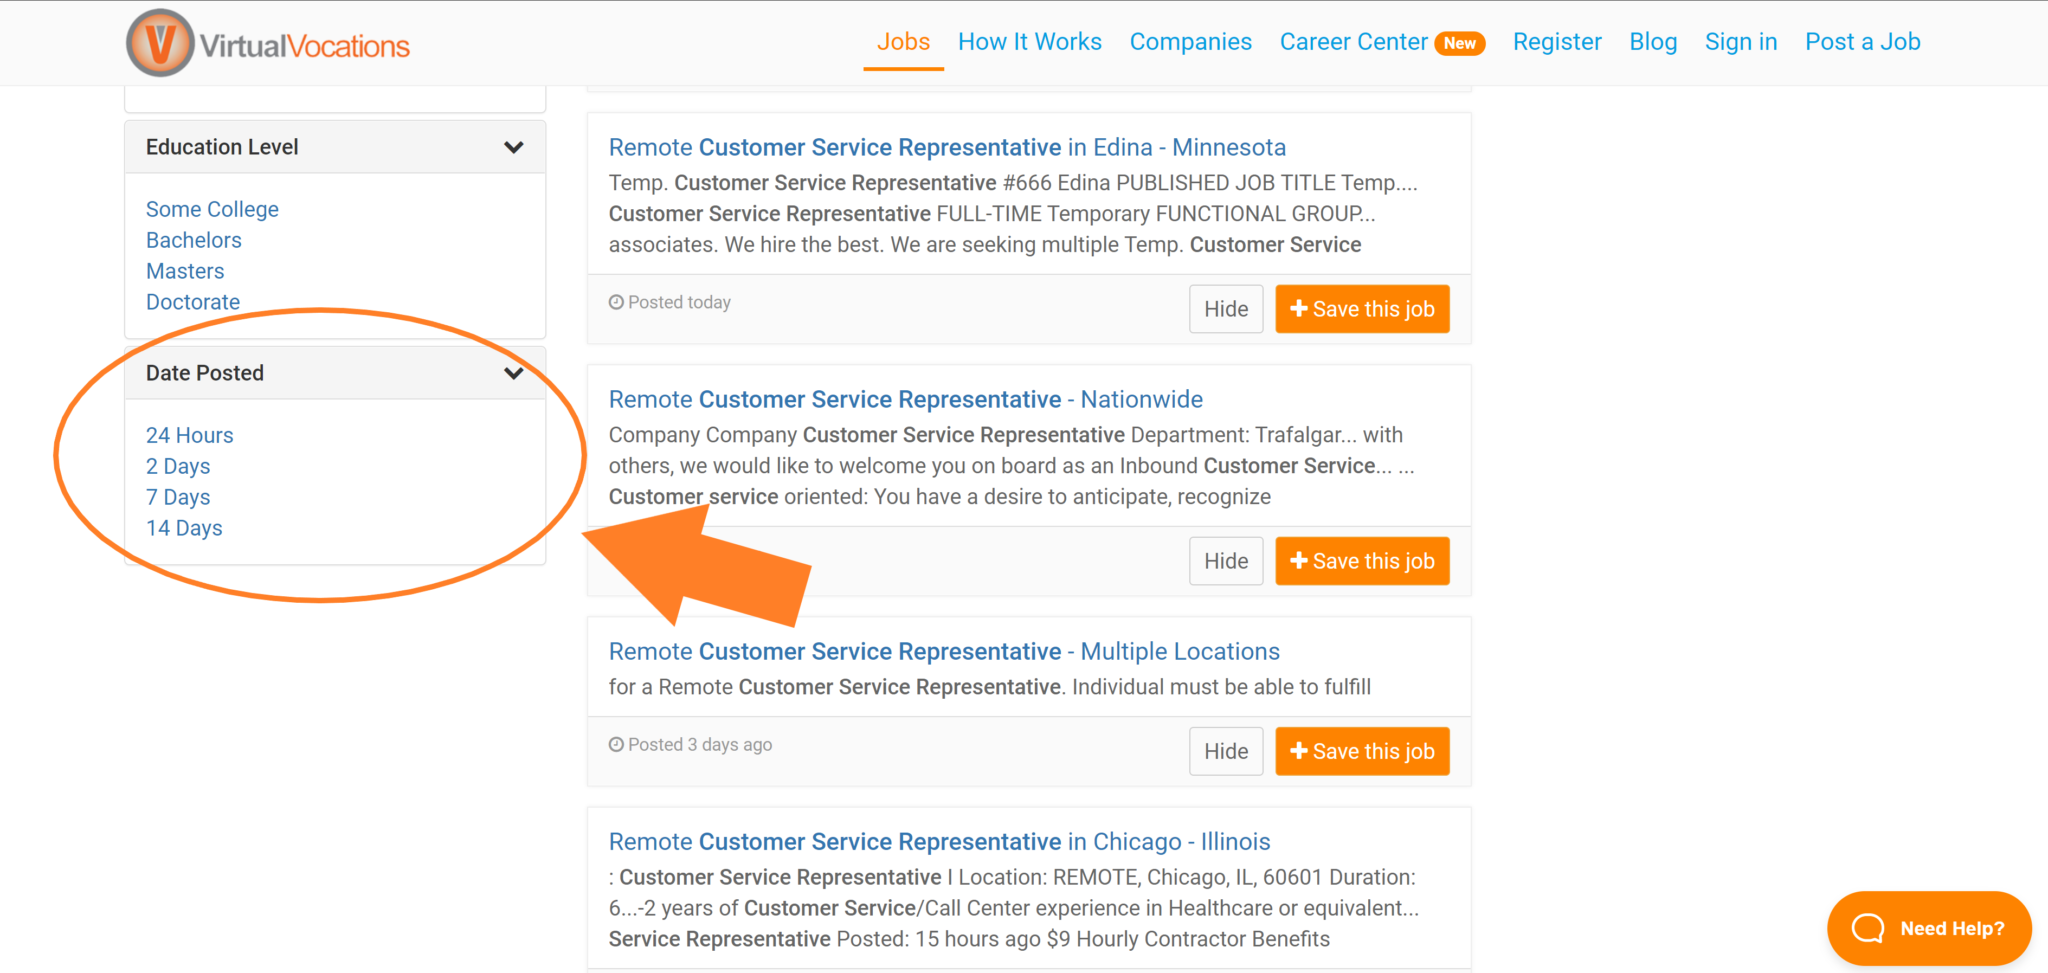Viewport: 2048px width, 973px height.
Task: Click the plus icon on Multiple Locations Save button
Action: coord(1299,750)
